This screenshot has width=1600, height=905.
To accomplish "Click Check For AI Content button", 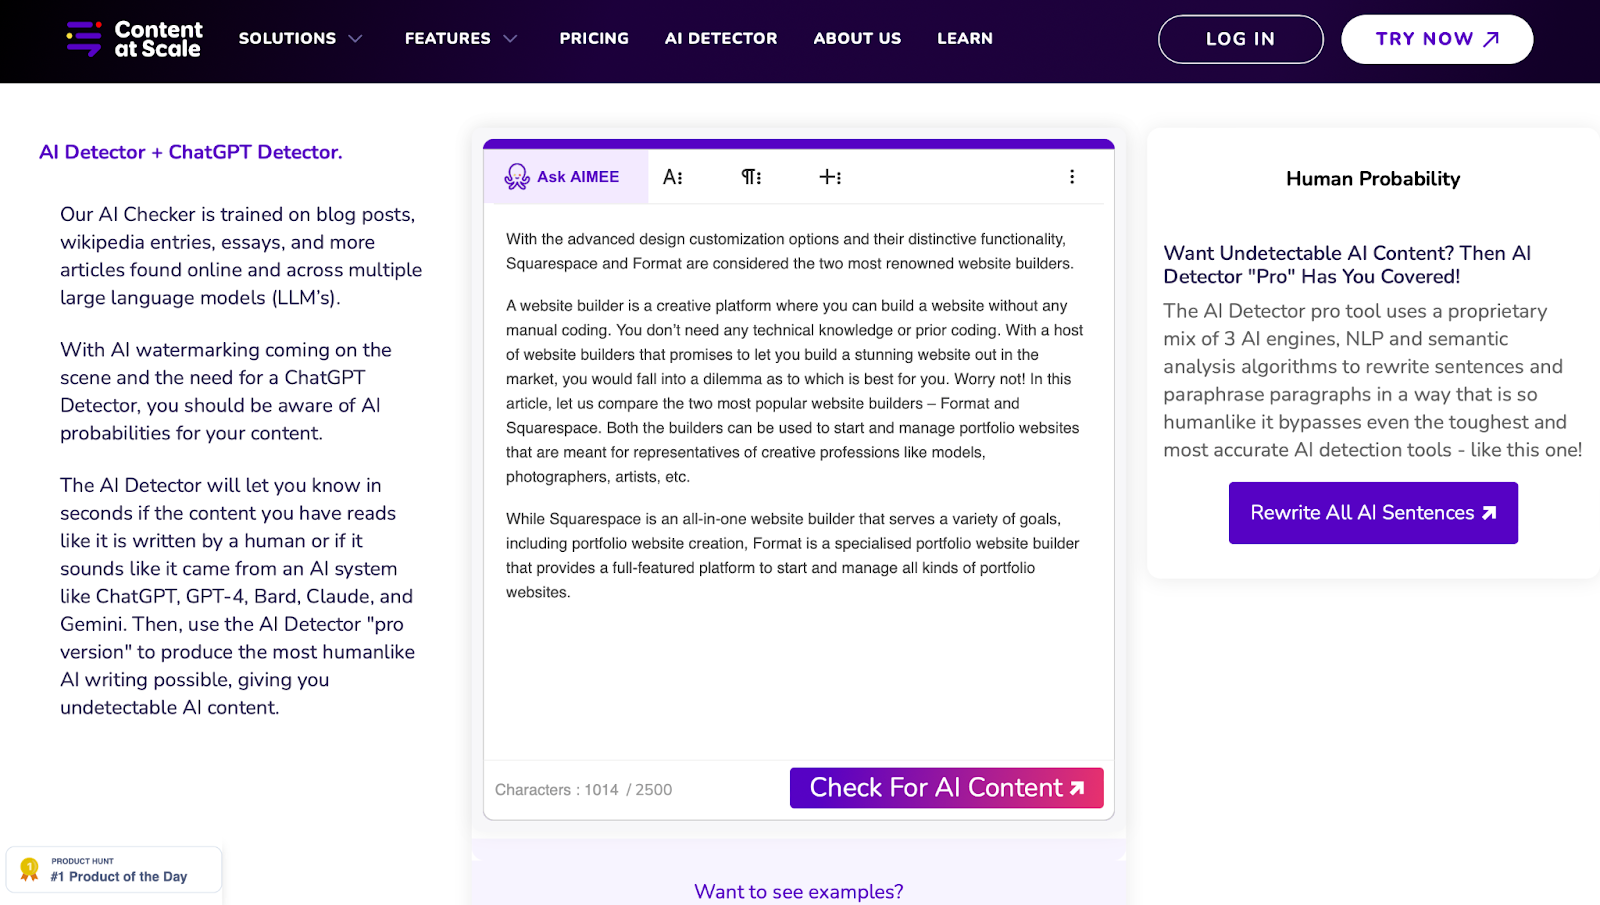I will (x=947, y=788).
